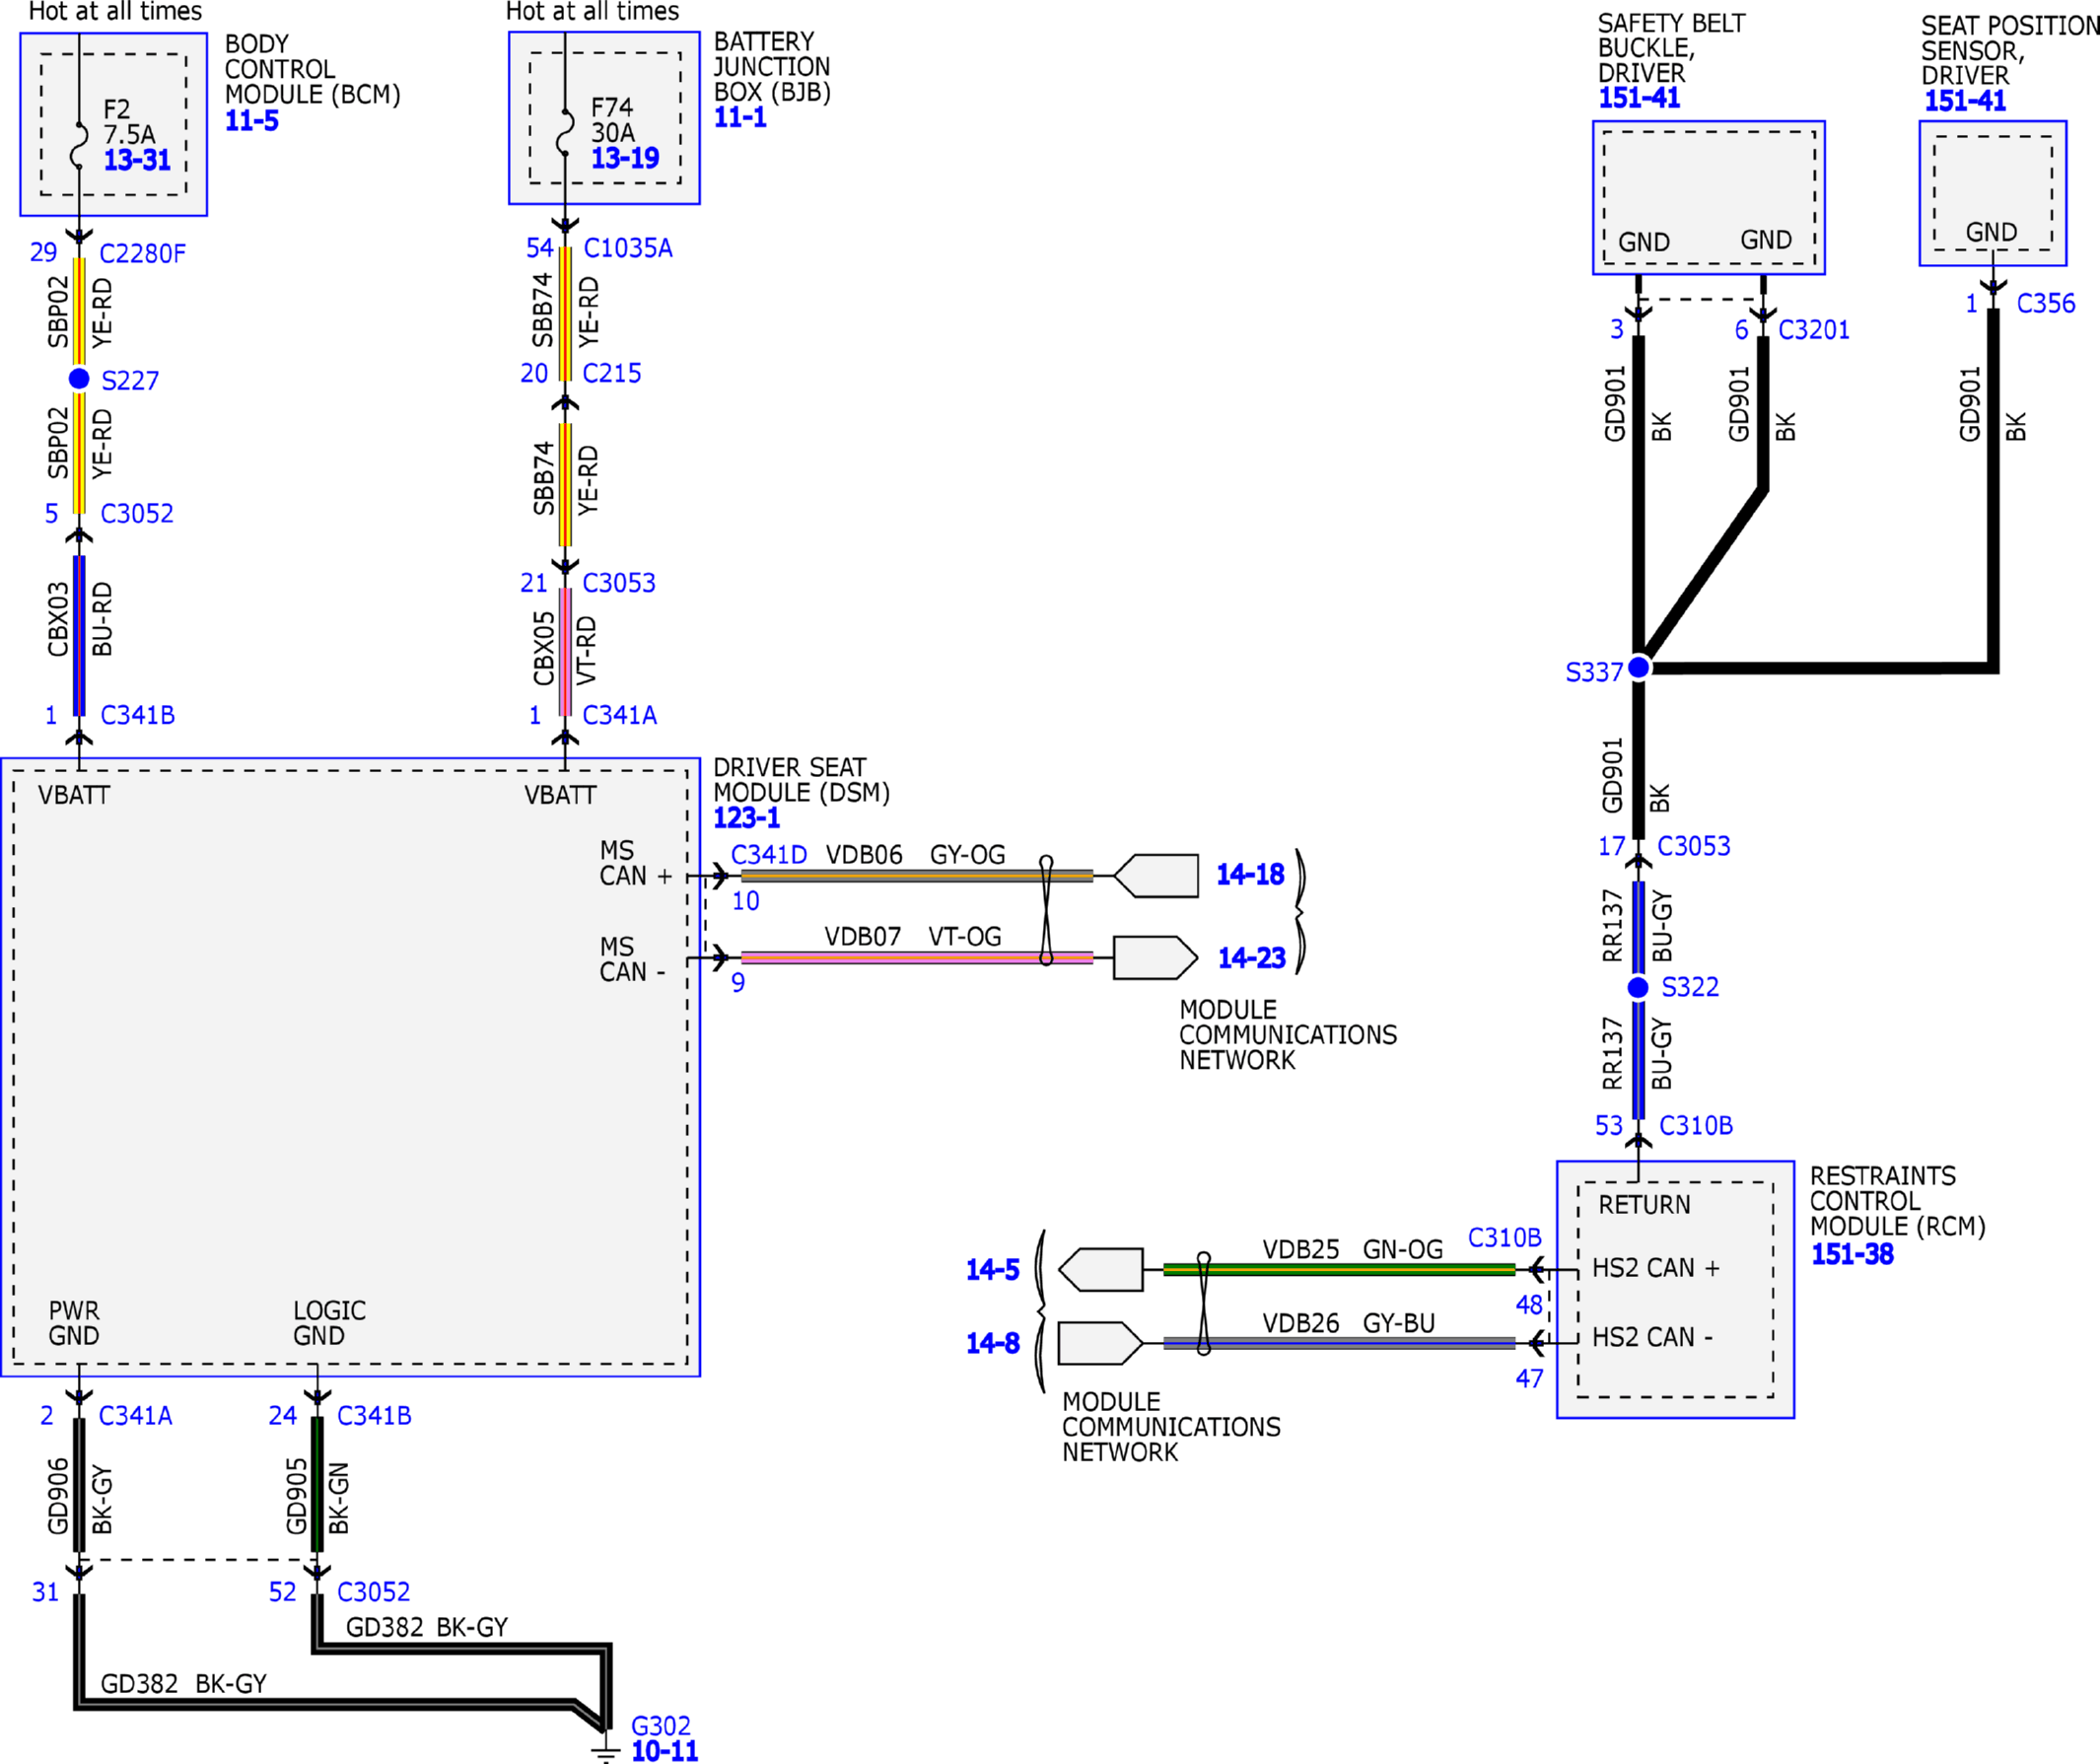2100x1764 pixels.
Task: Open the 123-1 Driver Seat Module reference
Action: [x=746, y=818]
